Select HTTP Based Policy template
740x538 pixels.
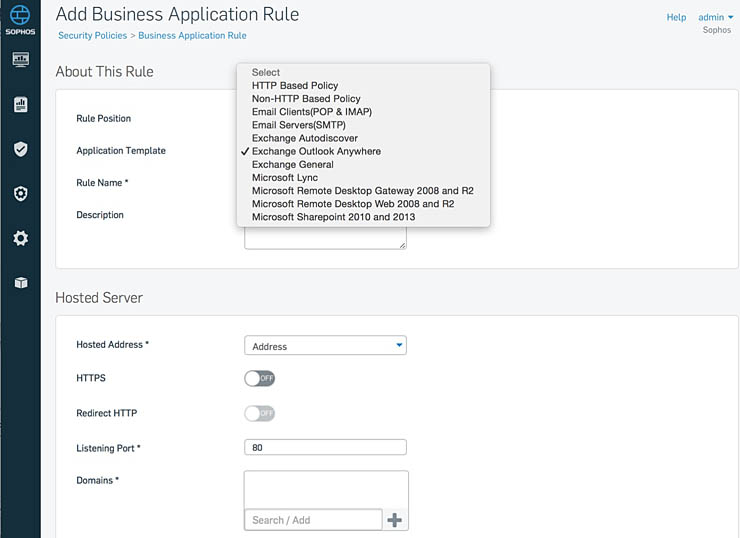point(295,86)
